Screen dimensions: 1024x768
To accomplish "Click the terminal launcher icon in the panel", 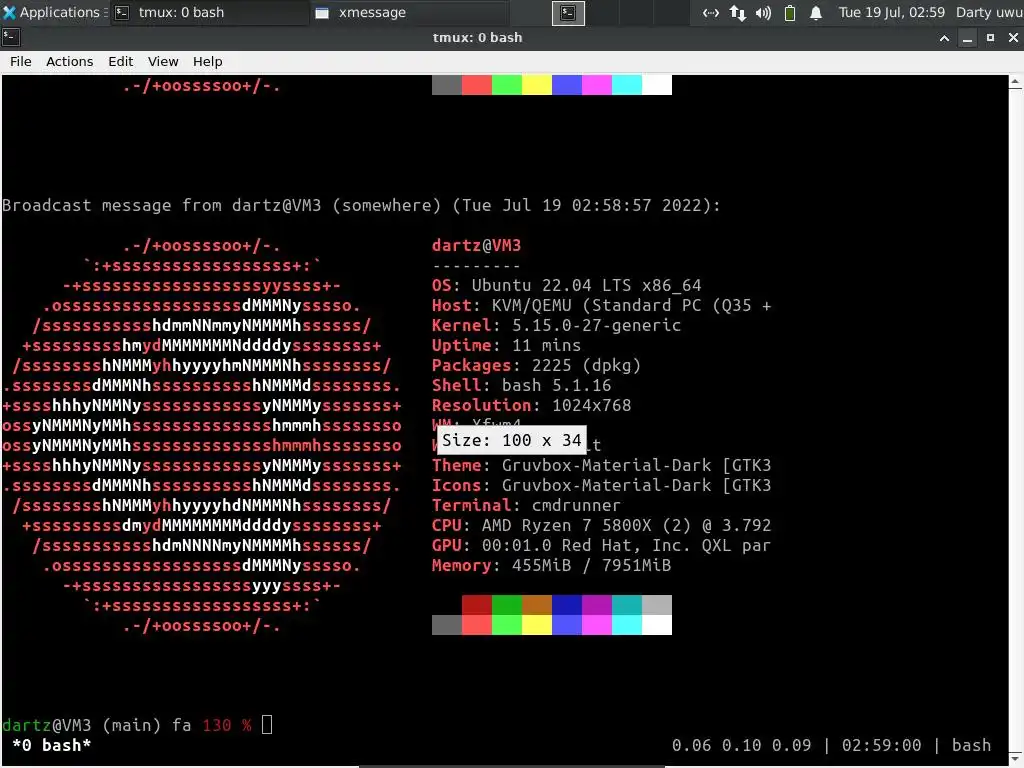I will (568, 12).
